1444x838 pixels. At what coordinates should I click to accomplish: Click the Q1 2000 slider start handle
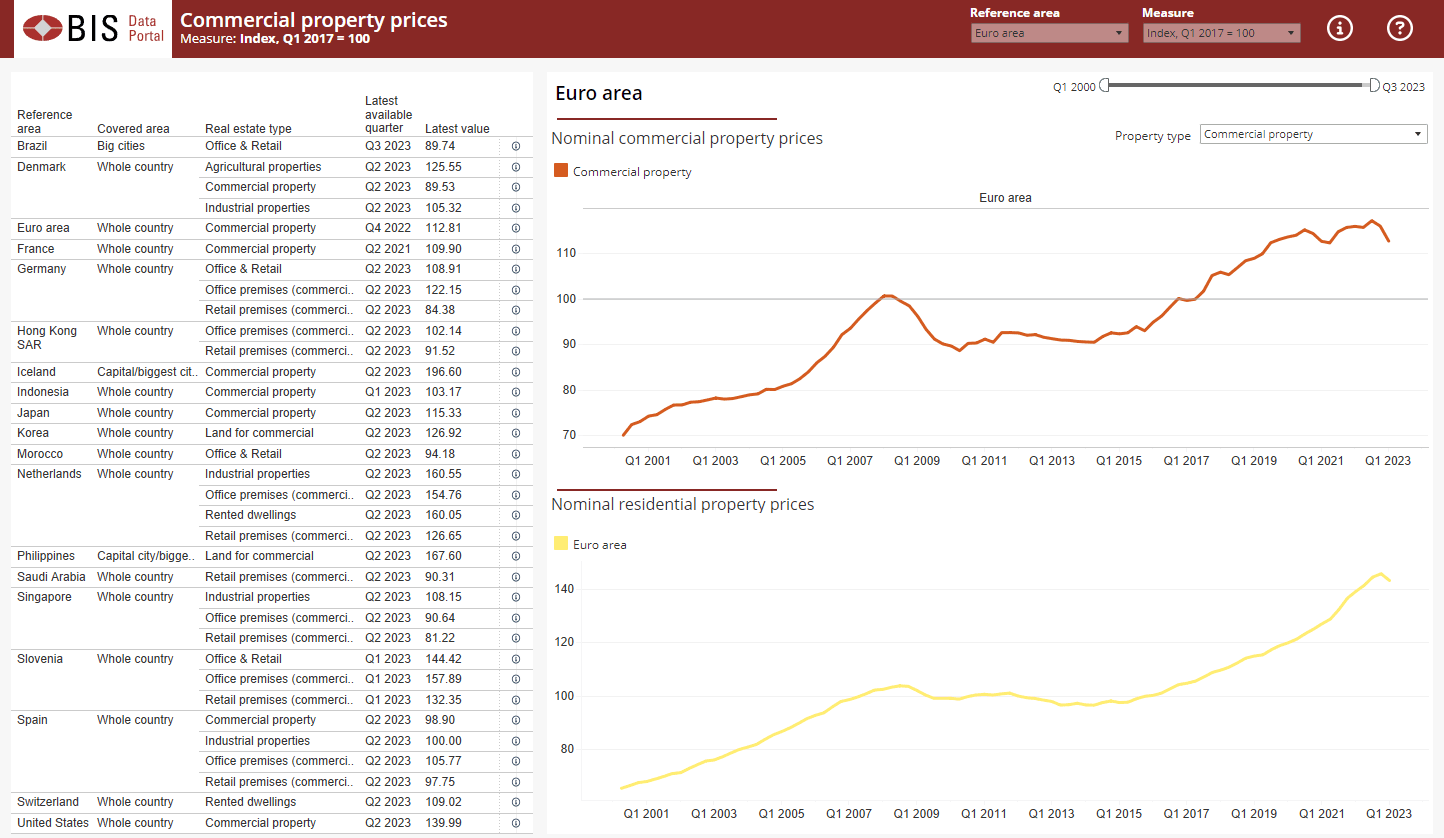click(1104, 86)
